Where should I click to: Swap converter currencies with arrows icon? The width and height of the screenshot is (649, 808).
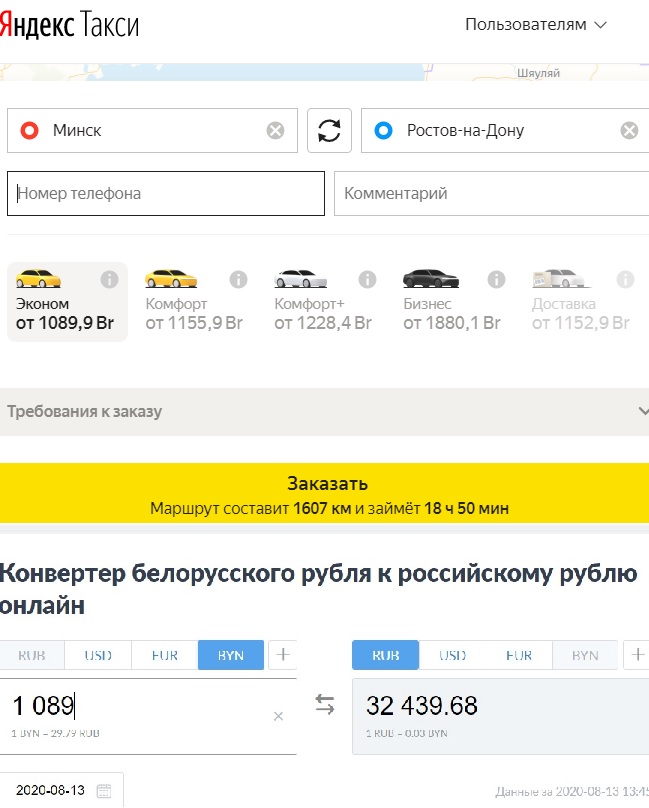click(325, 704)
